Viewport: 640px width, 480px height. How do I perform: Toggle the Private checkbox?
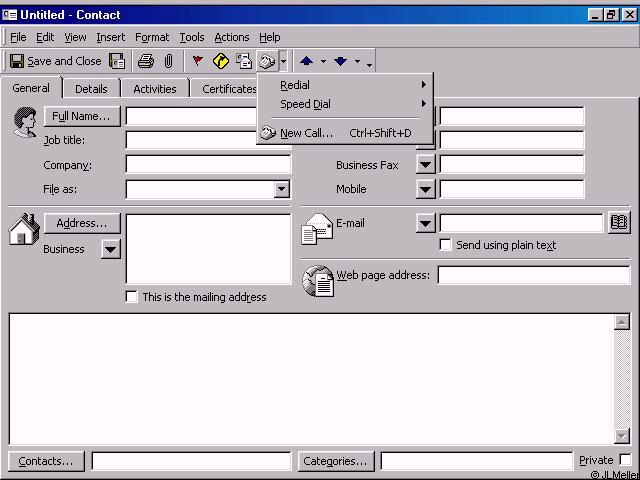(624, 460)
